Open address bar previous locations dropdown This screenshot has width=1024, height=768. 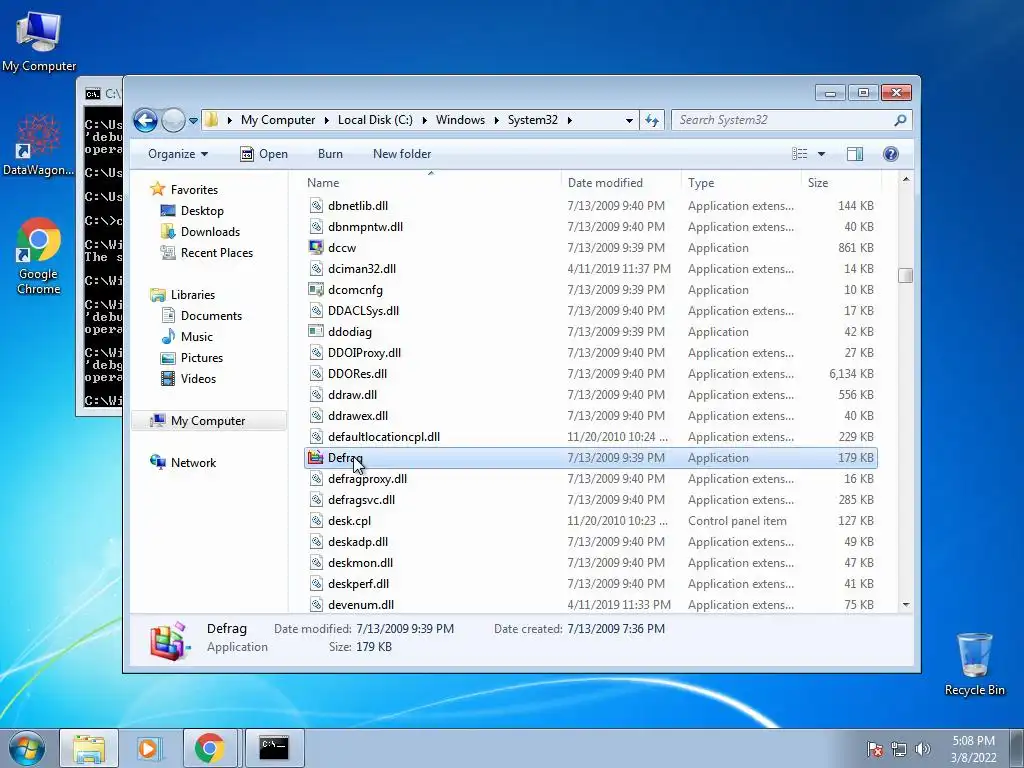point(629,121)
